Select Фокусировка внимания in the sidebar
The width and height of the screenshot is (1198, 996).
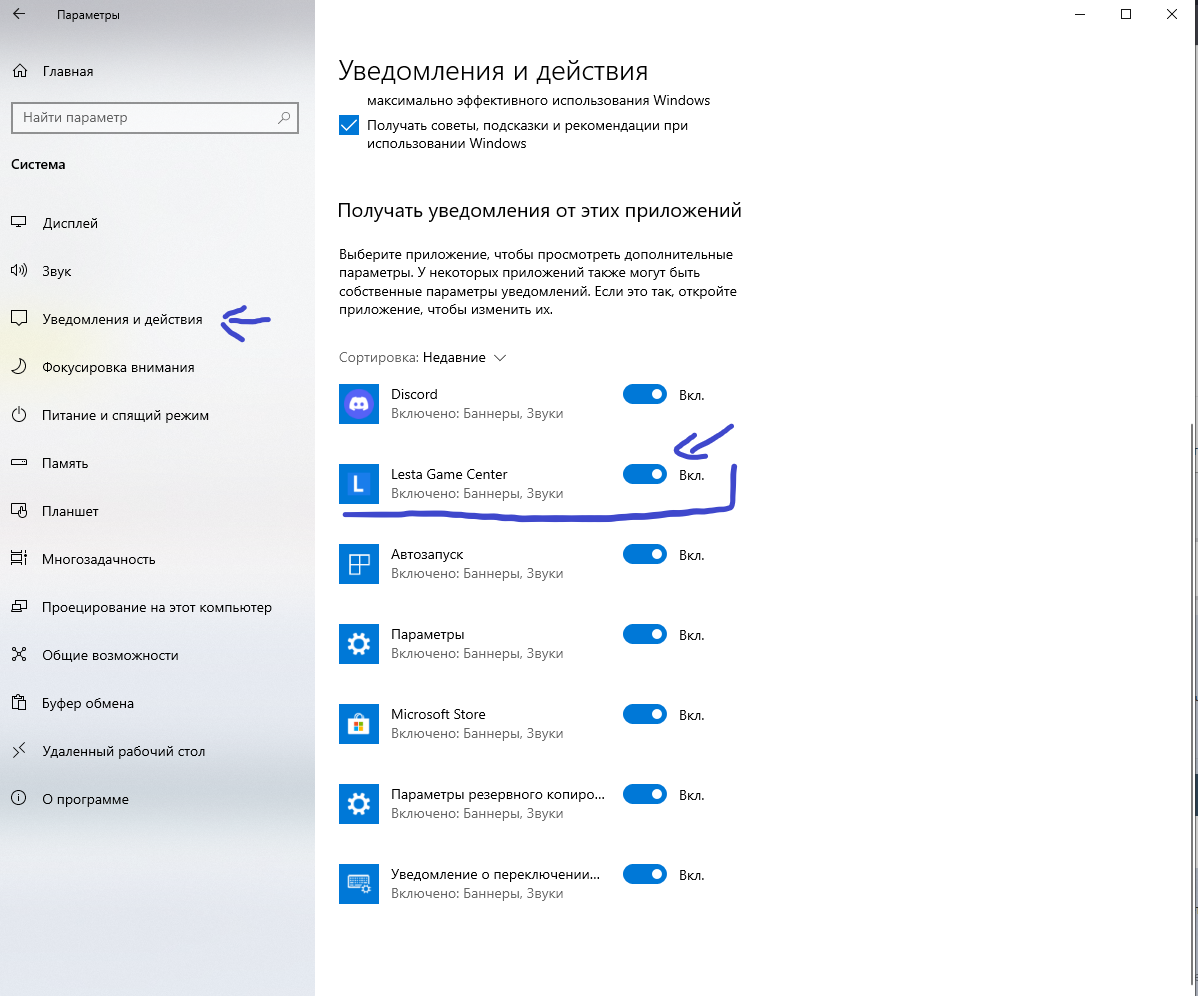118,367
